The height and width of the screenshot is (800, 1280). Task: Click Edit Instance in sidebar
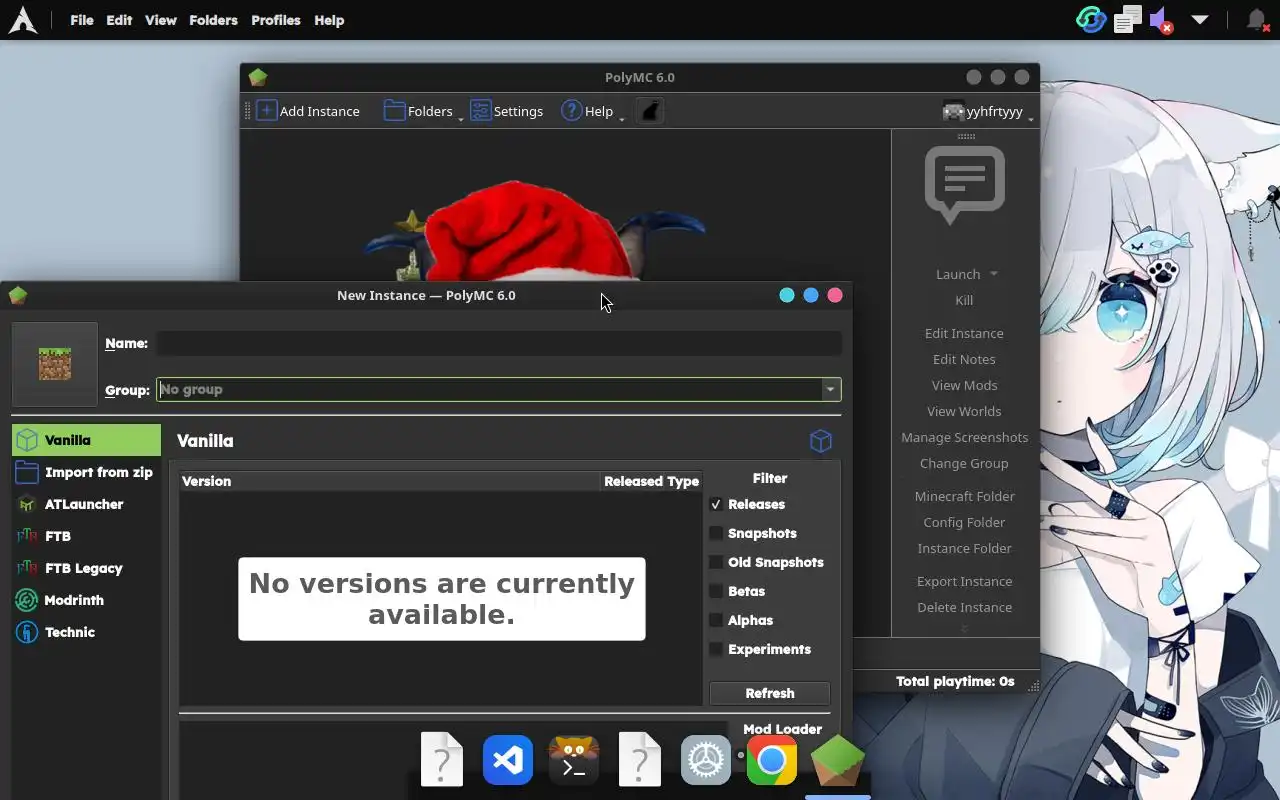(x=964, y=333)
